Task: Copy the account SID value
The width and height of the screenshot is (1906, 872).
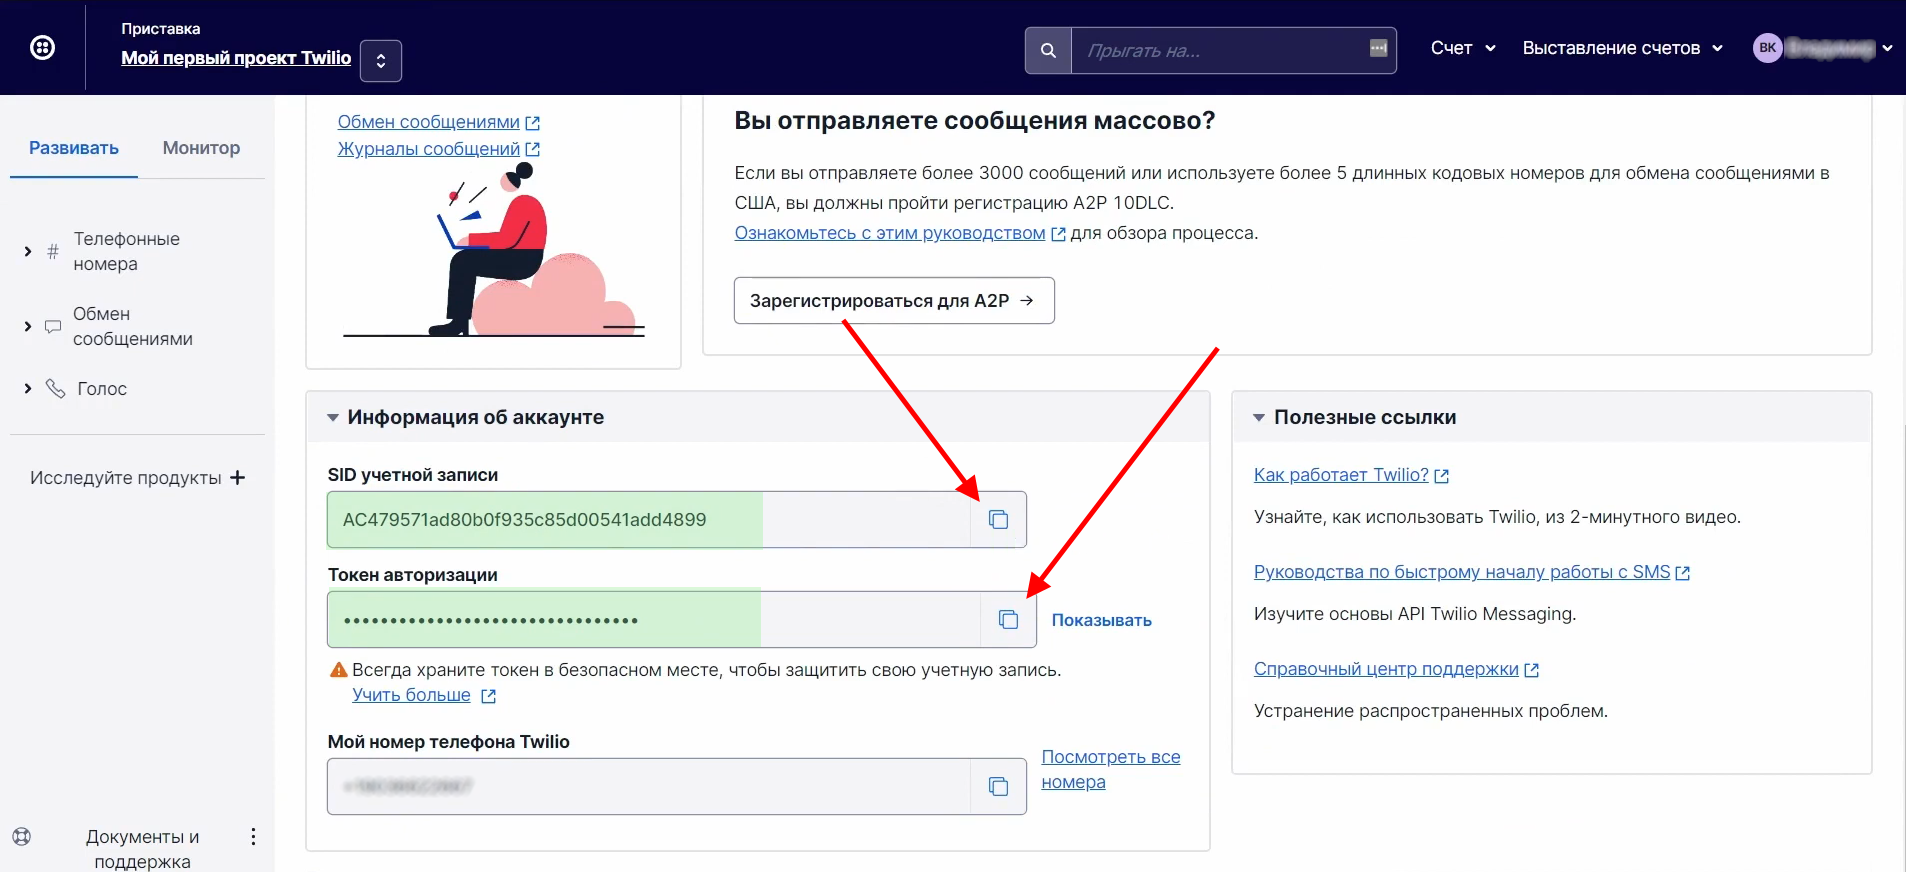Action: click(x=998, y=520)
